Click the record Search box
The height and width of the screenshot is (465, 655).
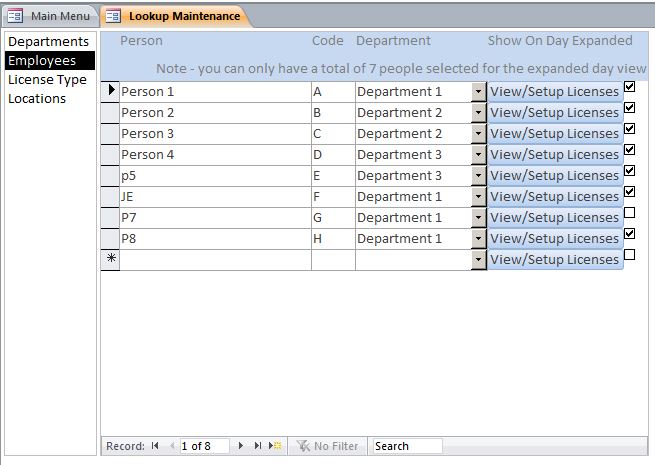pos(407,446)
